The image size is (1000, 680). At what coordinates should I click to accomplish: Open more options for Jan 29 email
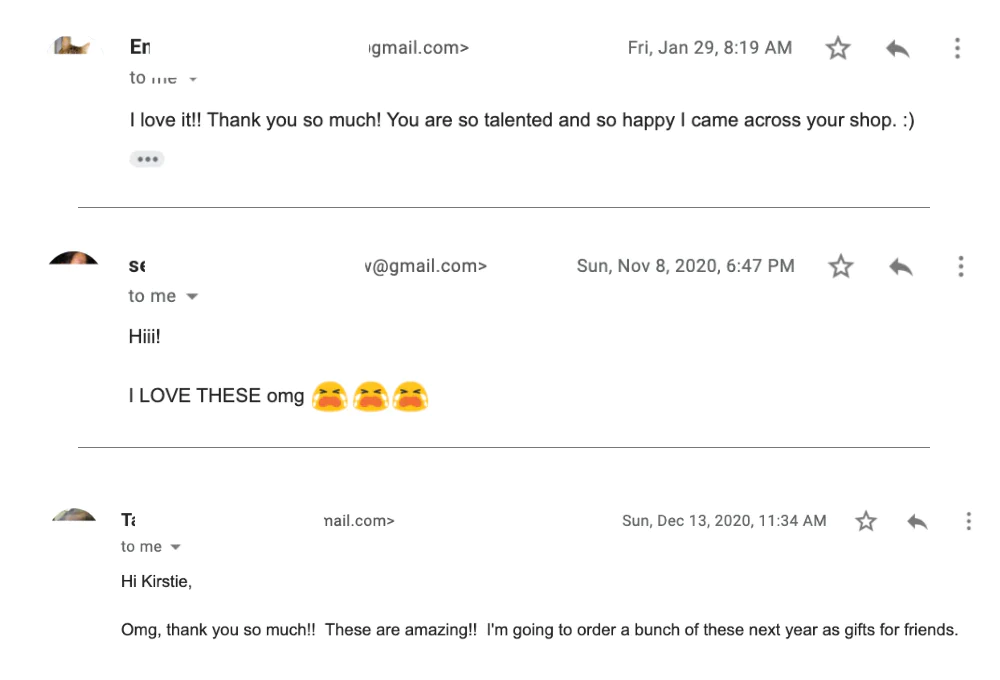pos(957,48)
